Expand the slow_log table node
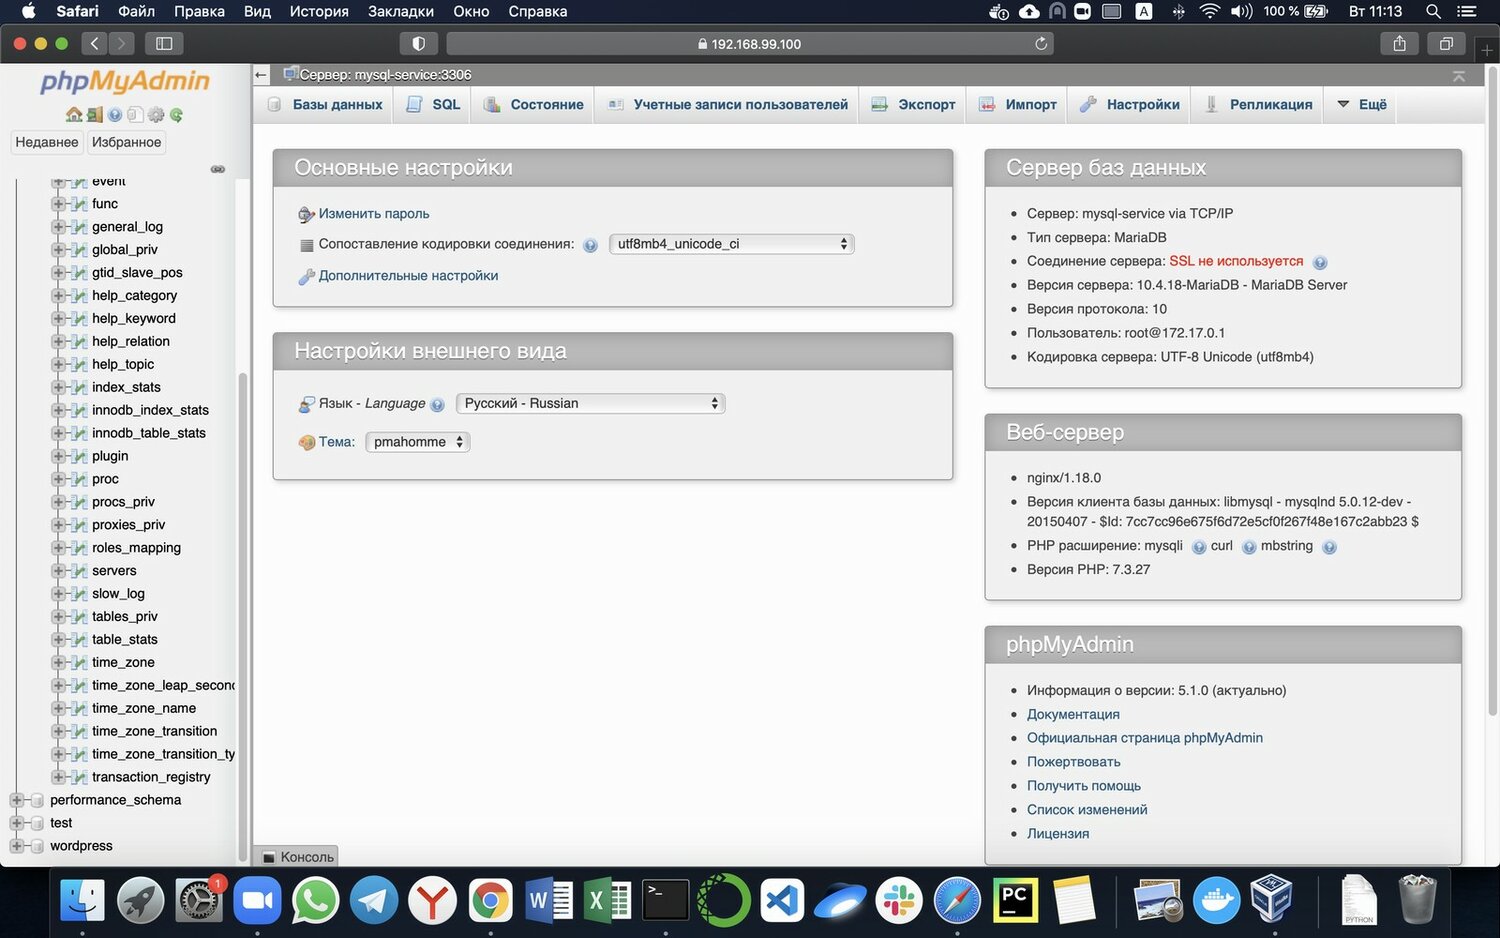 tap(58, 594)
